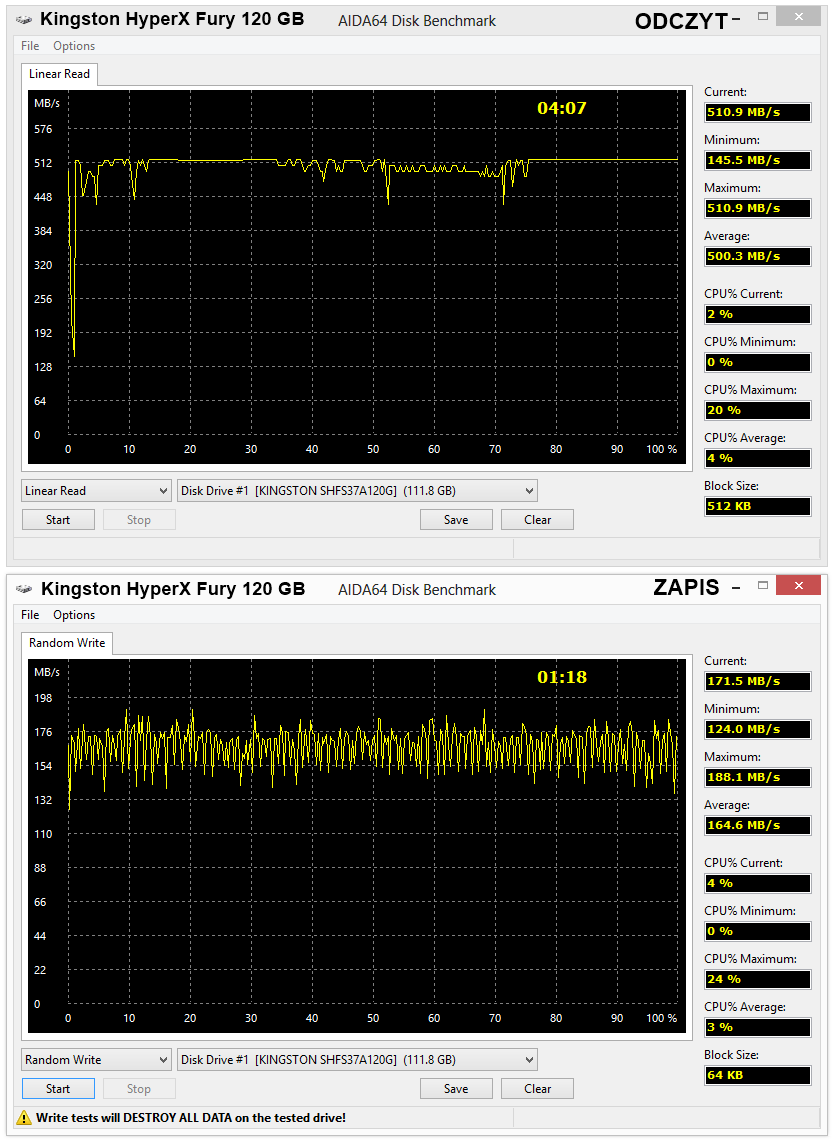Image resolution: width=832 pixels, height=1140 pixels.
Task: Click Start in the Random Write window
Action: [58, 1089]
